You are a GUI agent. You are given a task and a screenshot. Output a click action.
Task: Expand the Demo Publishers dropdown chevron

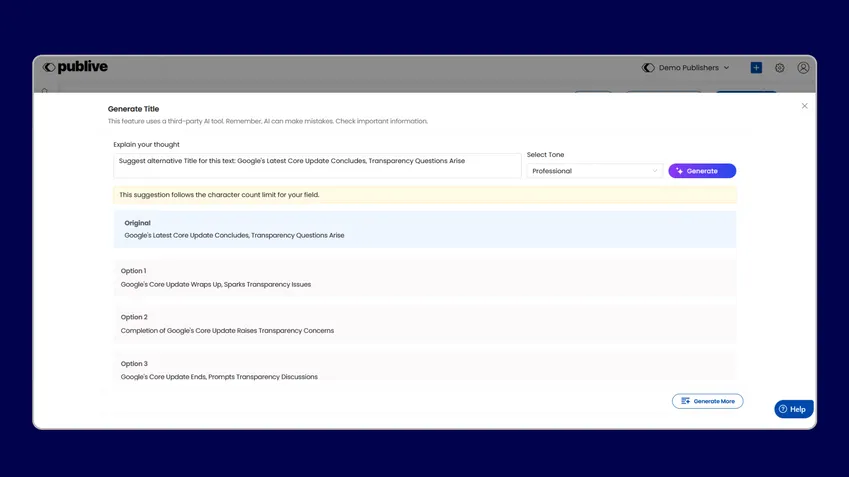tap(726, 68)
